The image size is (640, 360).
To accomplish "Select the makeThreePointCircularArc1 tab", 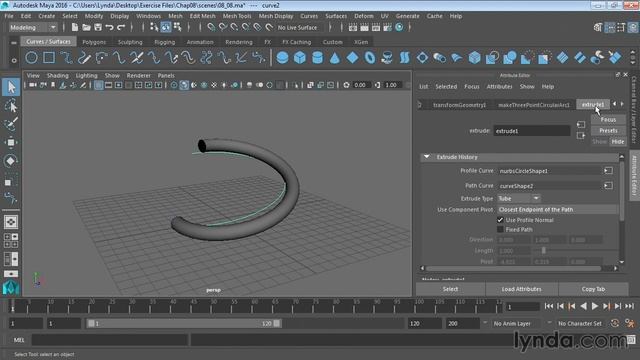I will (x=534, y=105).
